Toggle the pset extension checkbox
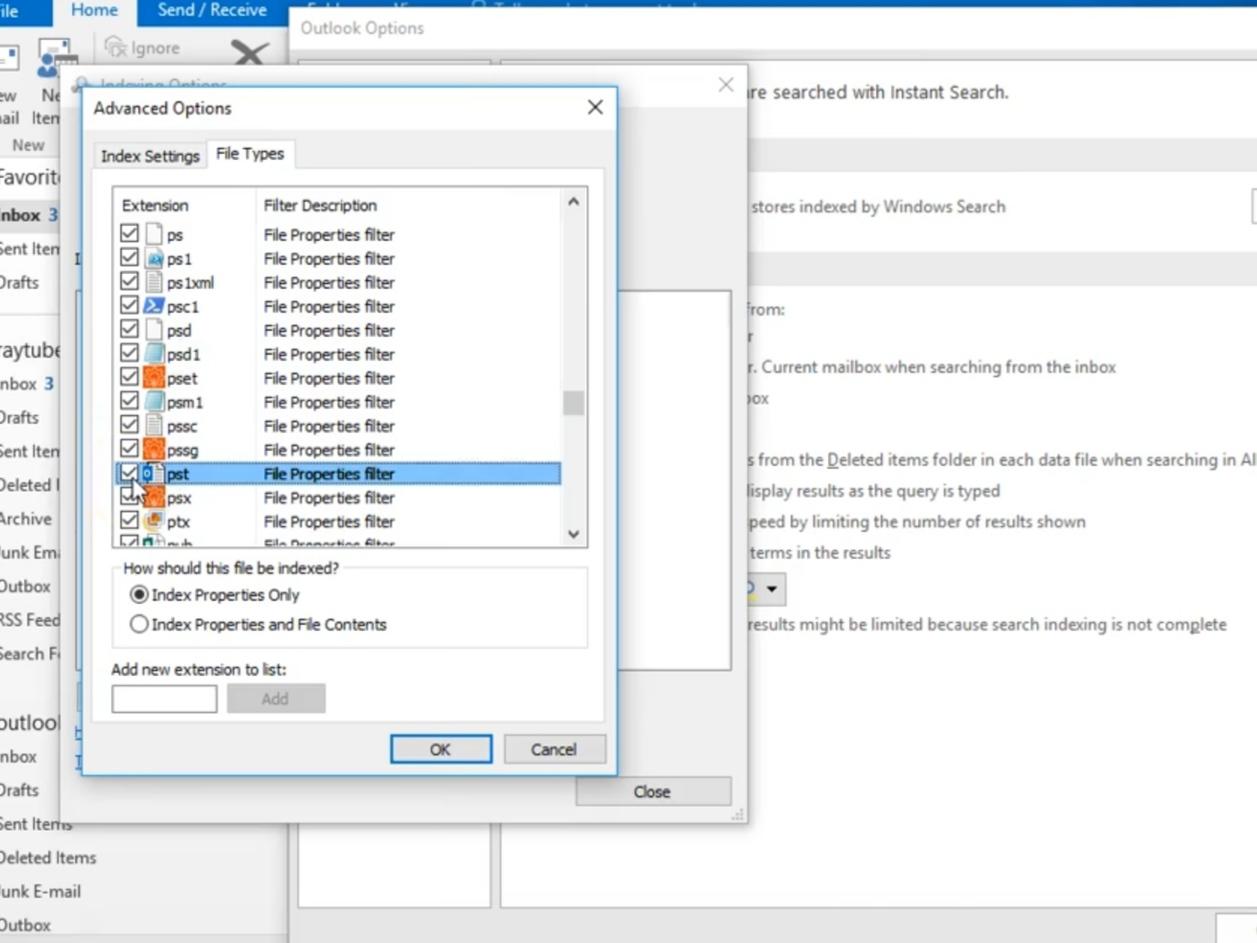The image size is (1257, 943). [129, 378]
